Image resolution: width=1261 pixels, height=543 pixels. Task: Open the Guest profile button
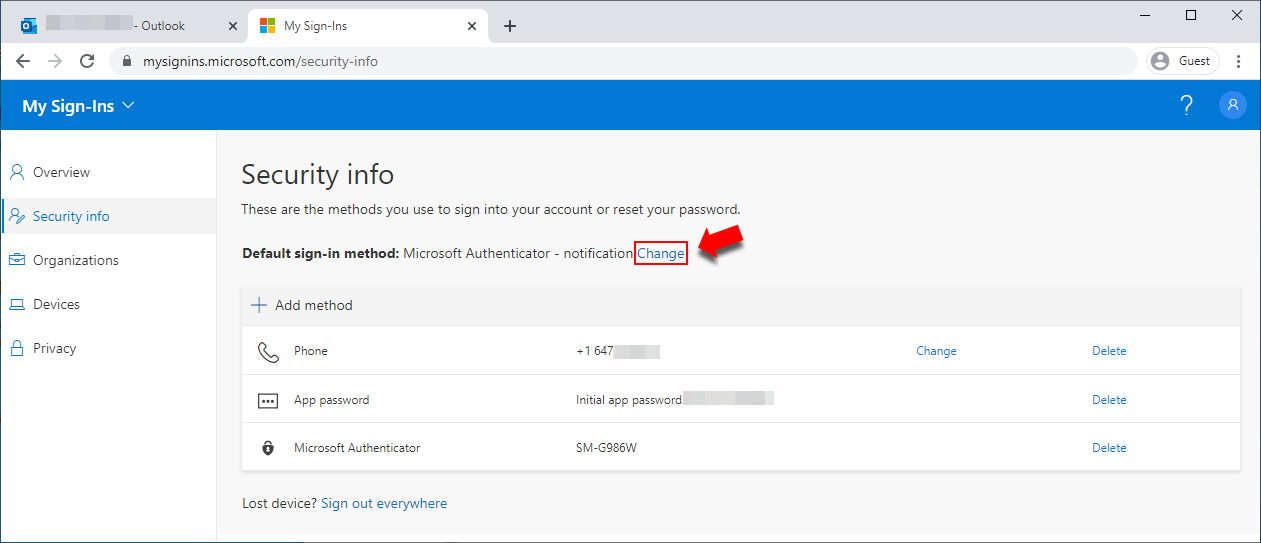(x=1183, y=61)
